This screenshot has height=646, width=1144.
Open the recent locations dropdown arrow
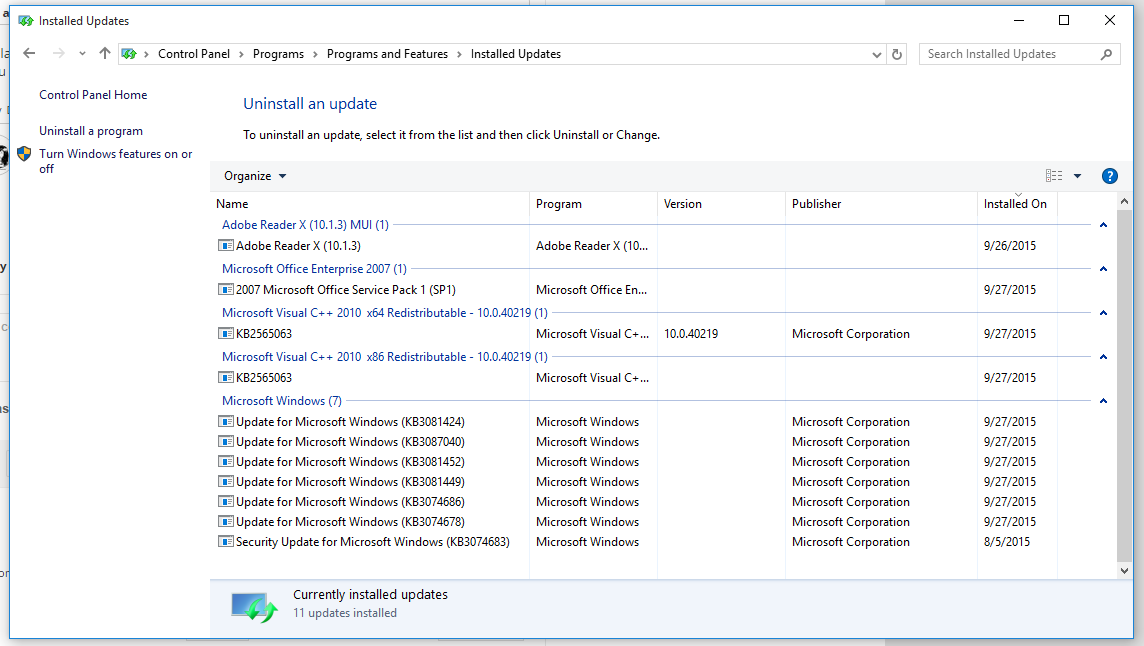82,54
